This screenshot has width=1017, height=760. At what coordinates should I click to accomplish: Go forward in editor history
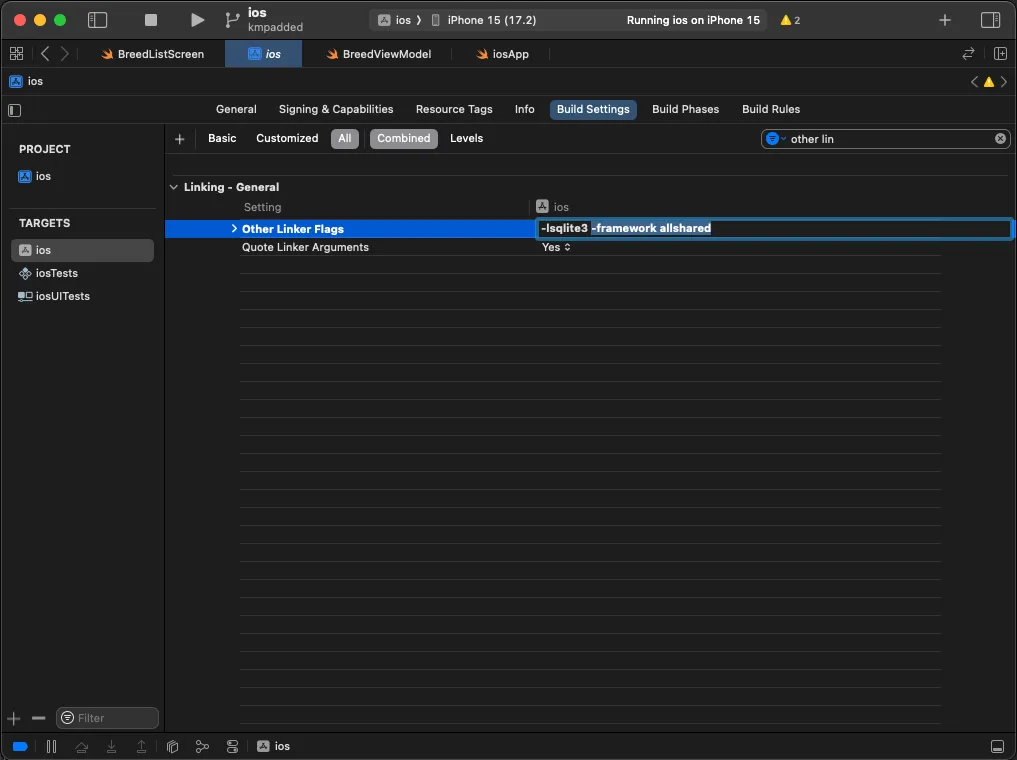[x=64, y=54]
